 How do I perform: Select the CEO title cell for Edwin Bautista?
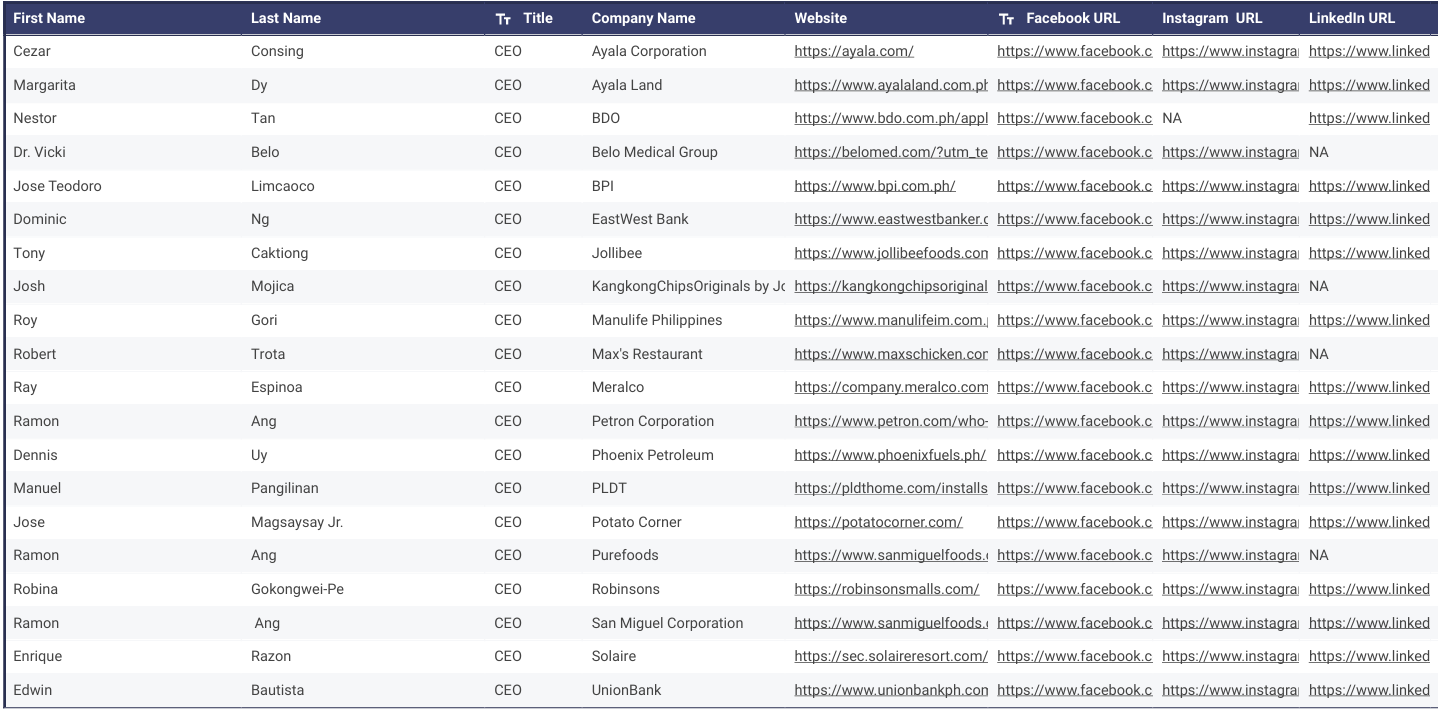tap(508, 690)
